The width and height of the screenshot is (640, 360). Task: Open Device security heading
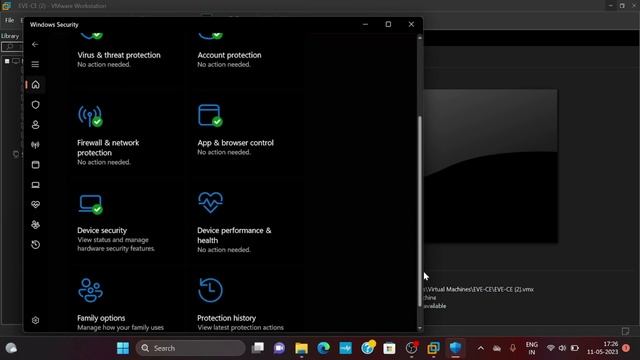tap(102, 231)
